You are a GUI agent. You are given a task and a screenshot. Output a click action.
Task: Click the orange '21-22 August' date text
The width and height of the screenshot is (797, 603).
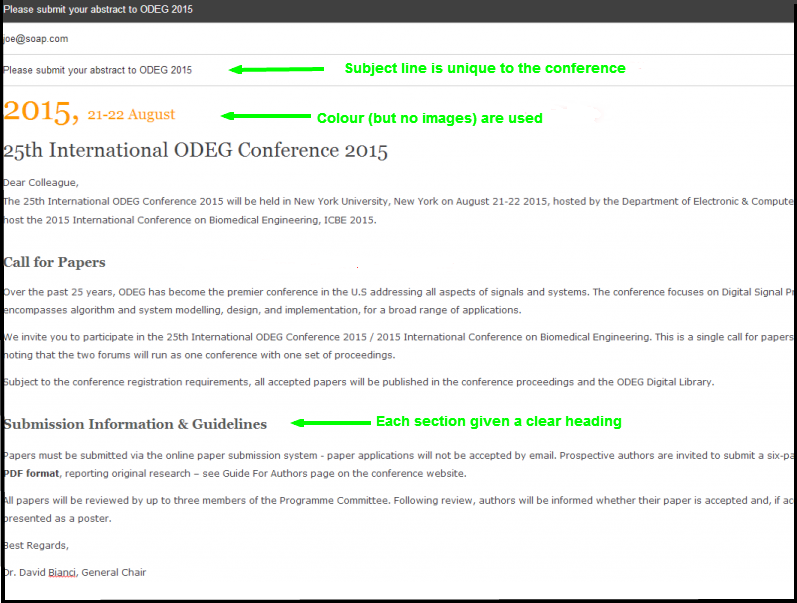(131, 114)
